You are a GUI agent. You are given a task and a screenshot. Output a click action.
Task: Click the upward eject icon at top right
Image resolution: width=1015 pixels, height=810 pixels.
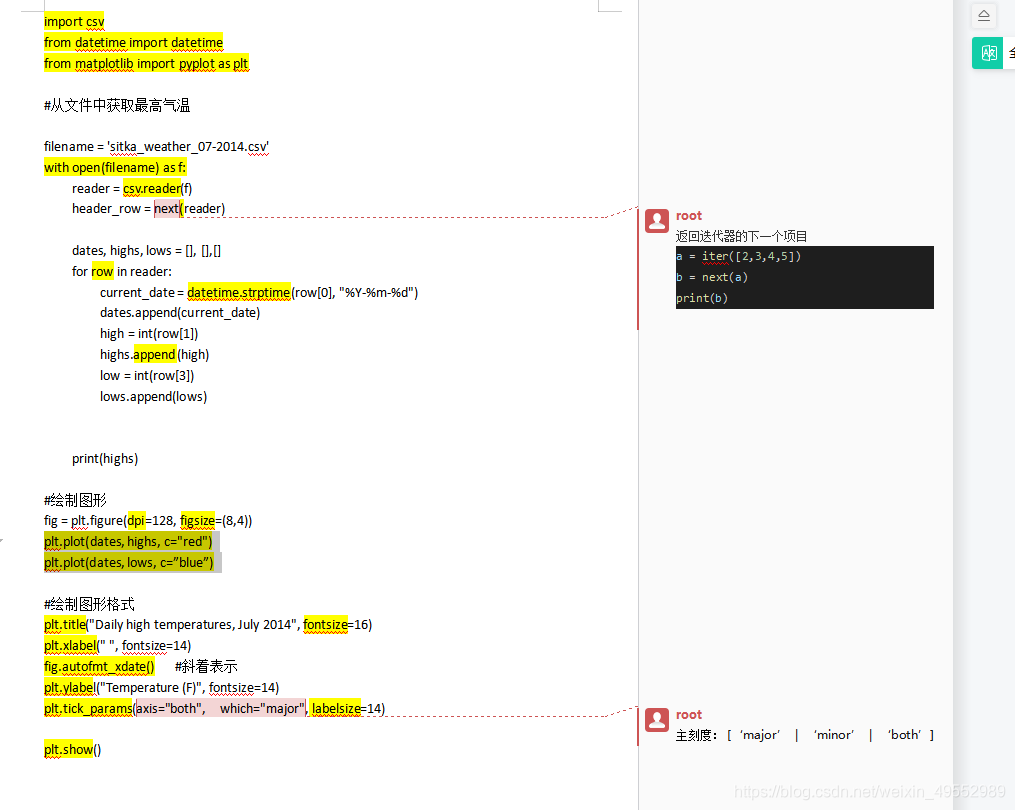pyautogui.click(x=983, y=16)
